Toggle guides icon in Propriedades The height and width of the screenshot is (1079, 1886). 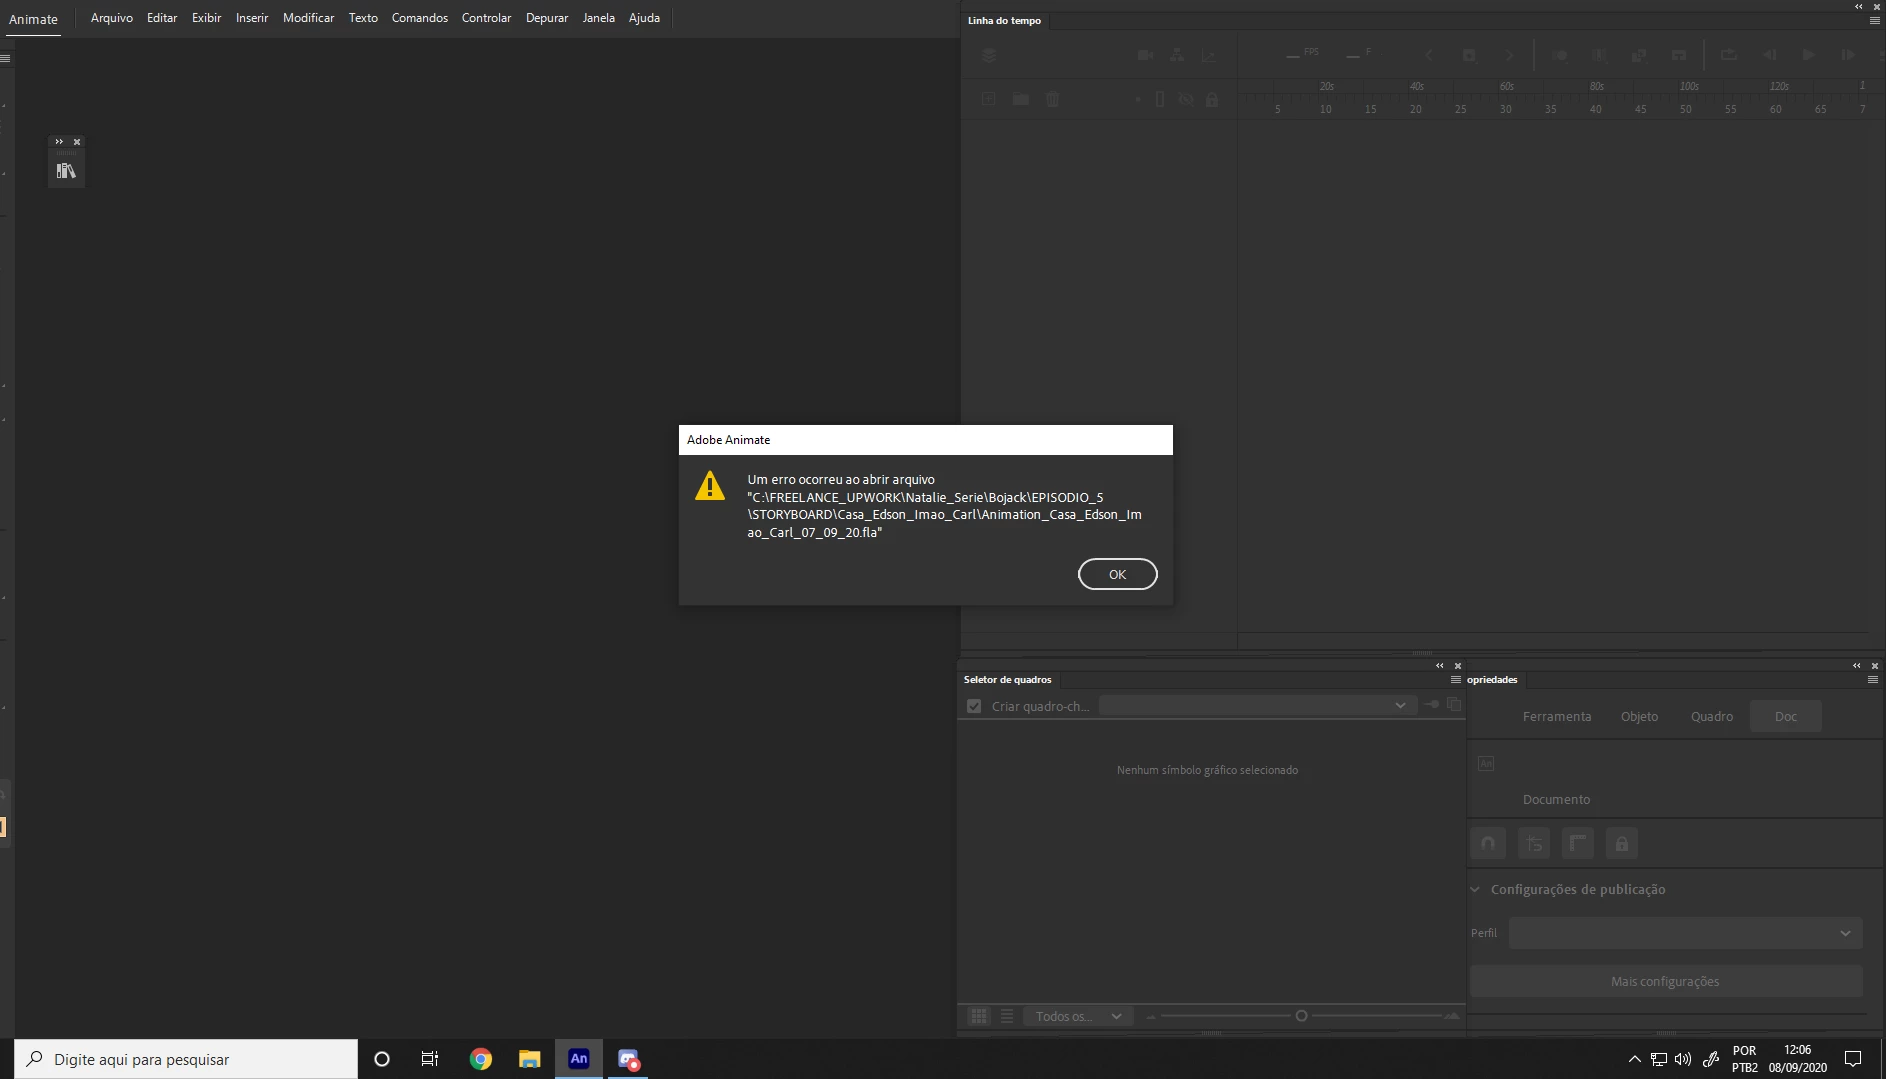point(1534,843)
